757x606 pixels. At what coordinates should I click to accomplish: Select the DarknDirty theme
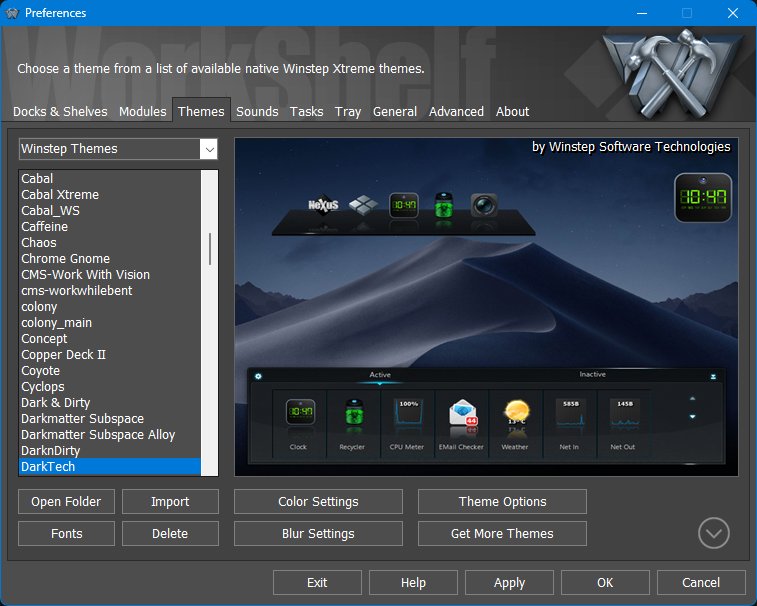tap(110, 451)
